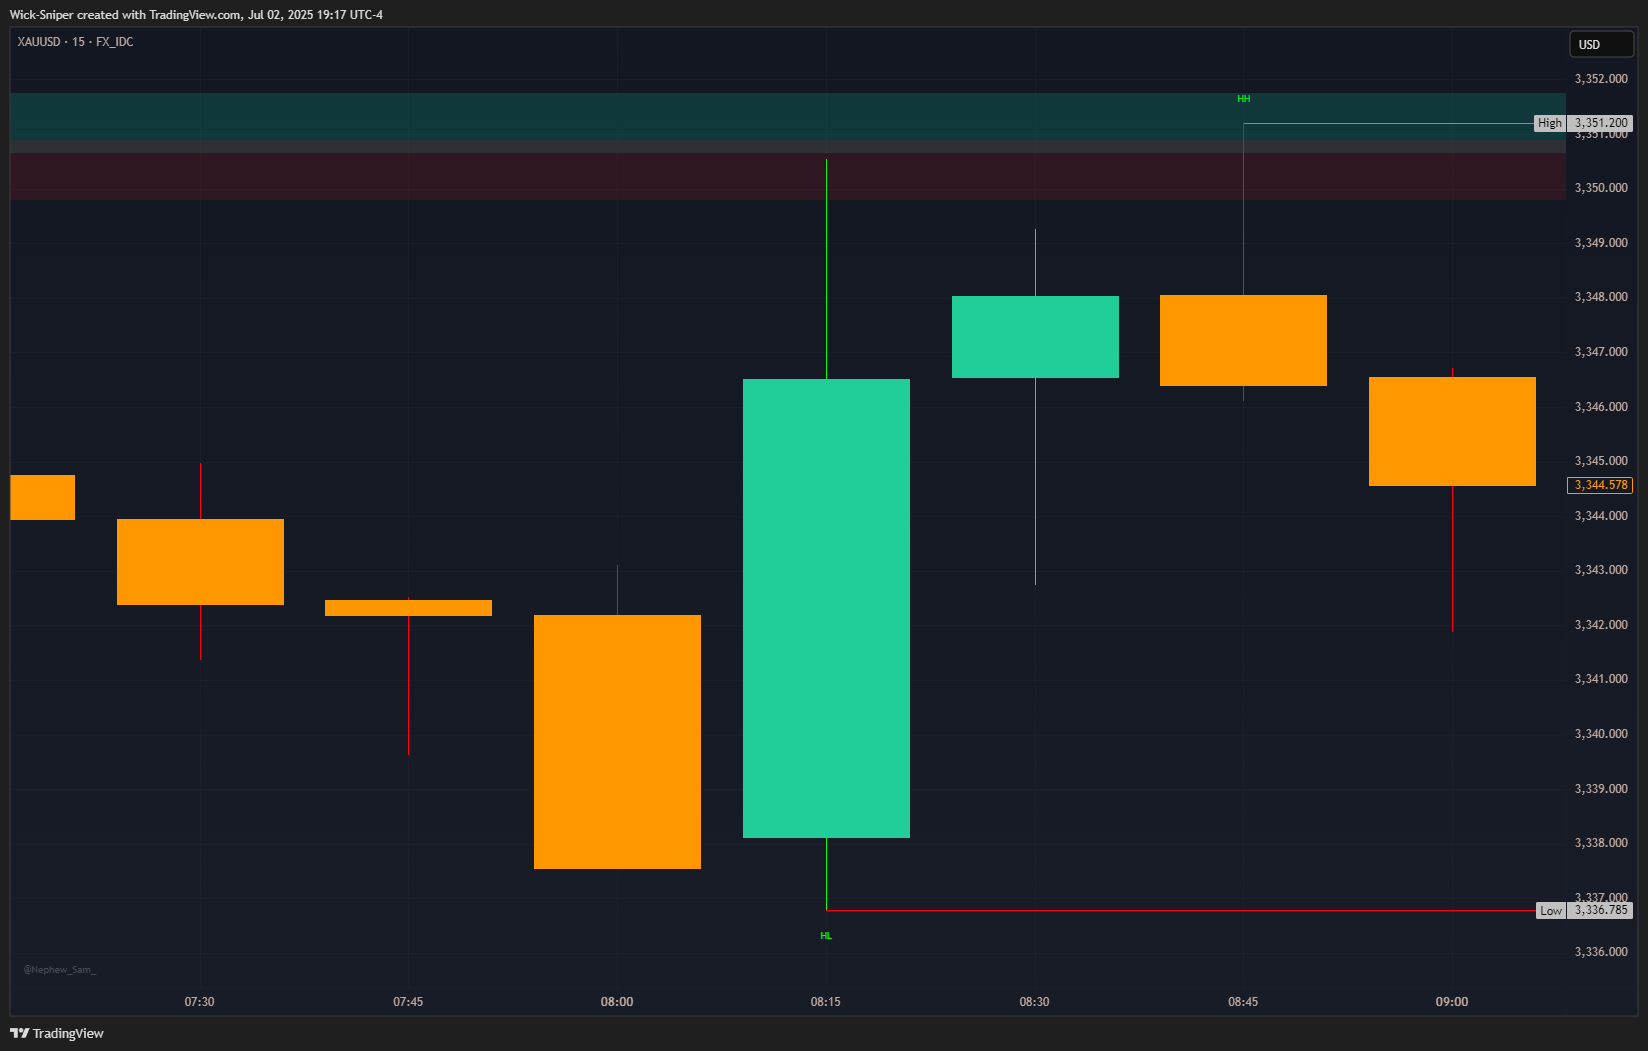Click the XAUUSD symbol title

[x=75, y=42]
